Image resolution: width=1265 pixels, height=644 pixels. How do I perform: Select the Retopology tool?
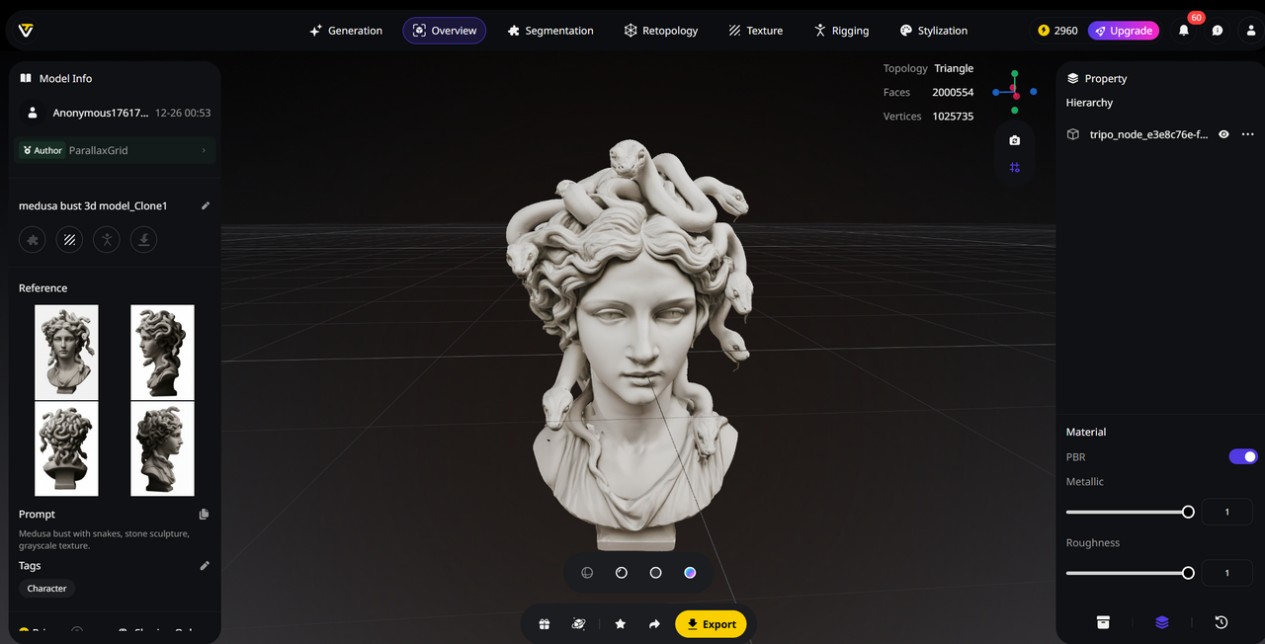click(x=660, y=30)
